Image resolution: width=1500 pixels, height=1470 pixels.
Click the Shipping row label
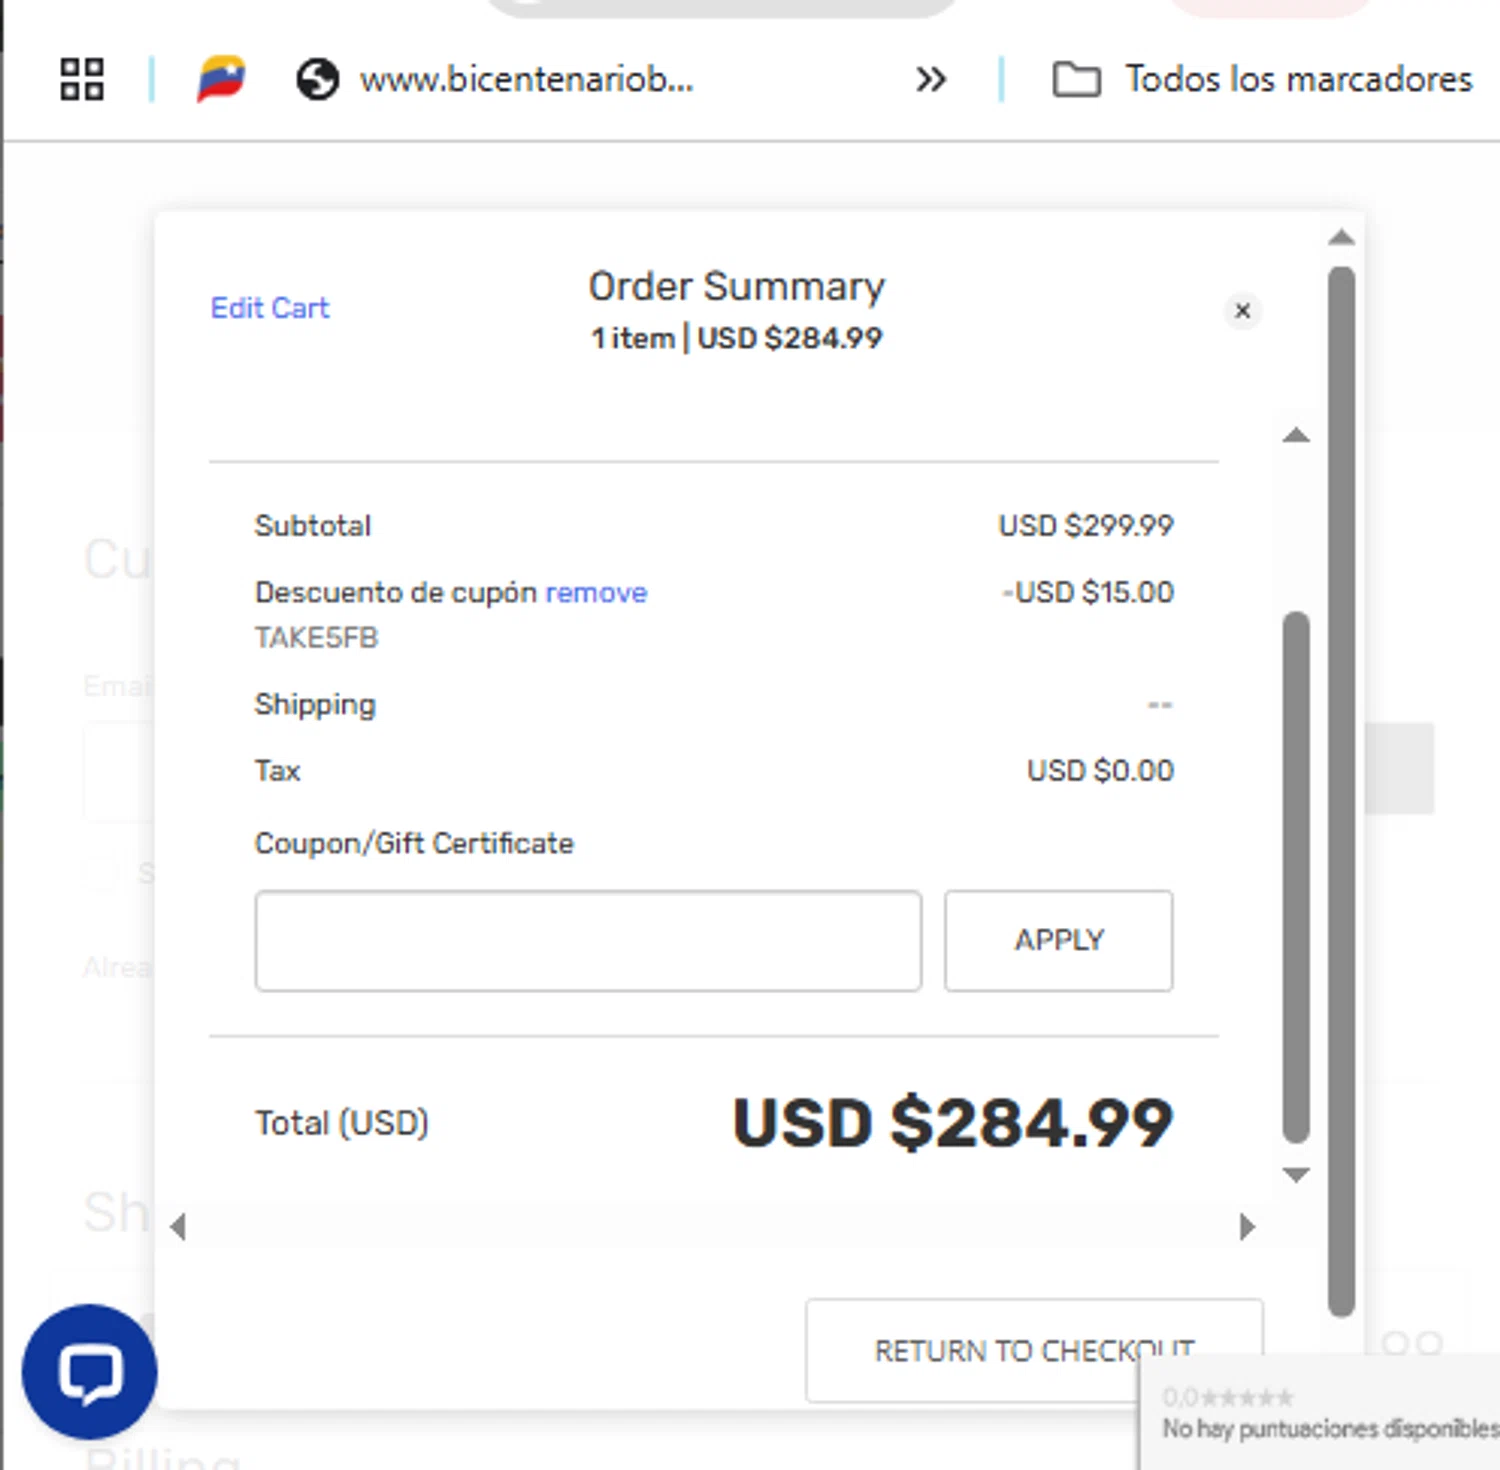click(315, 705)
